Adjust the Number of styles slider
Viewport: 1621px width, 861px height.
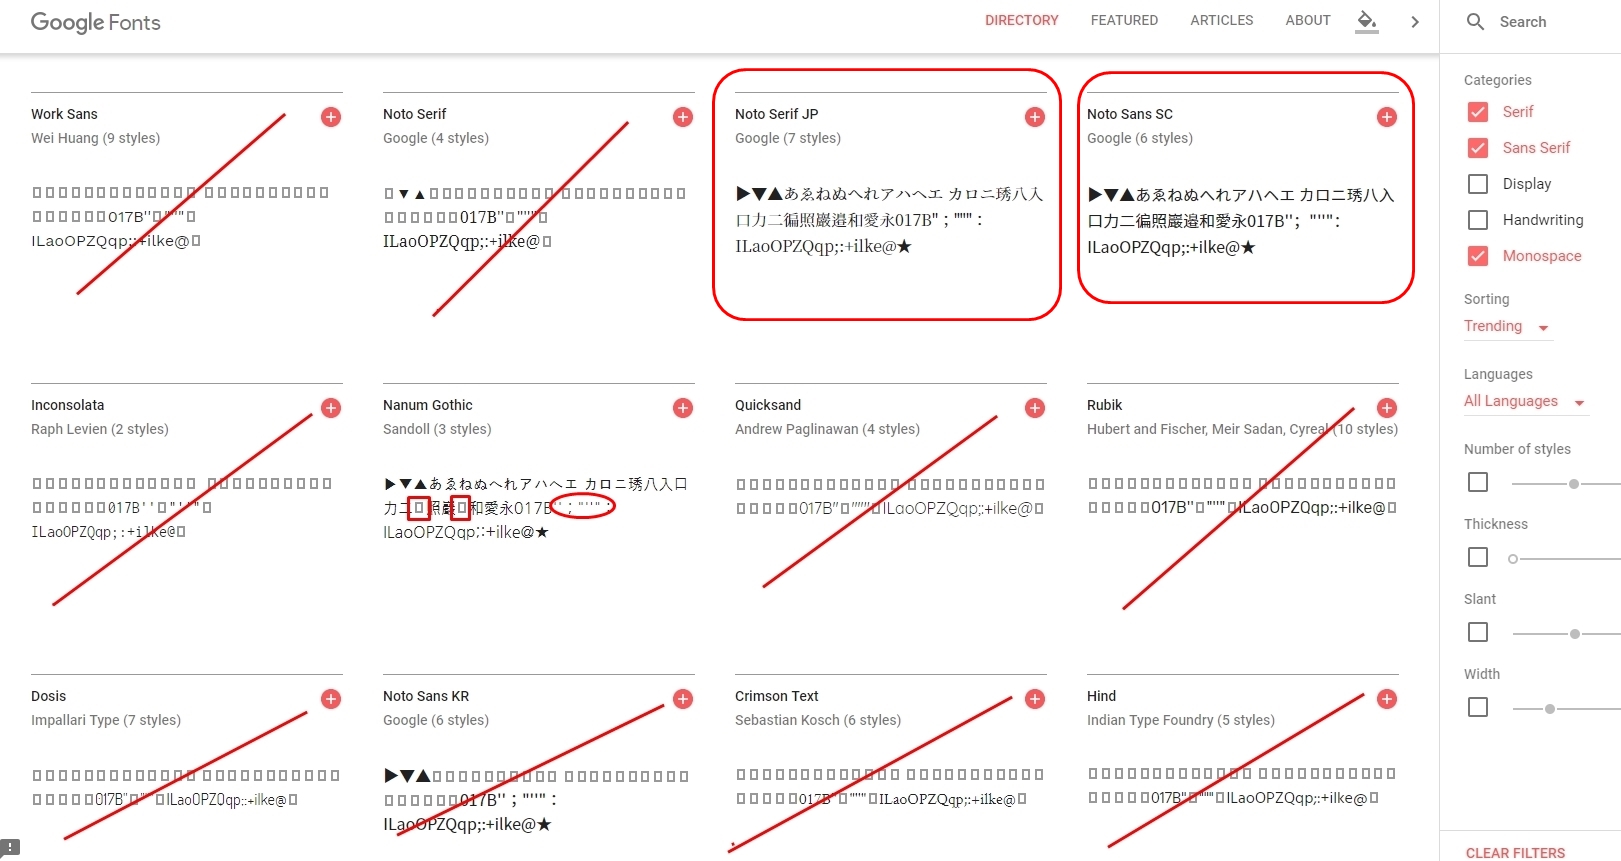(x=1574, y=484)
